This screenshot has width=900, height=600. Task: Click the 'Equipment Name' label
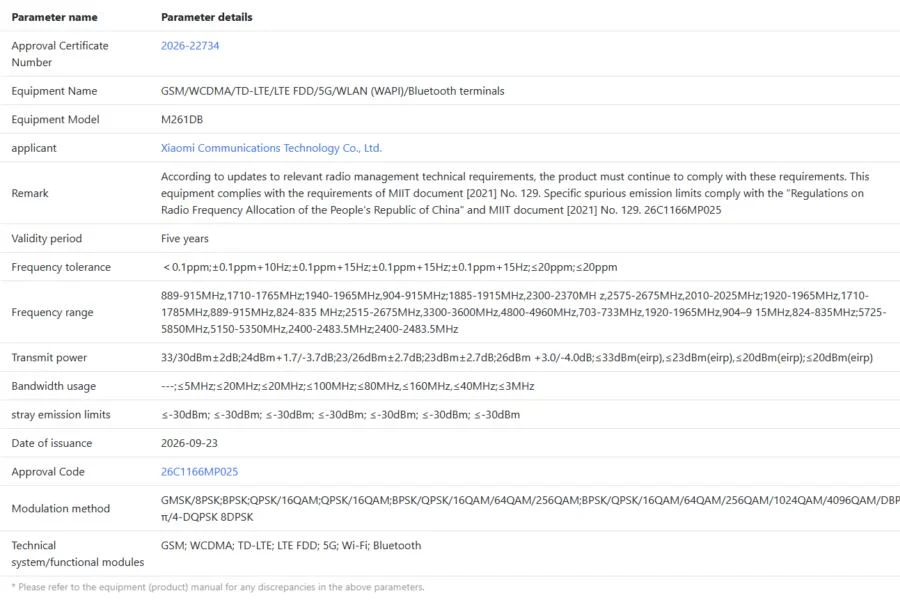(54, 91)
